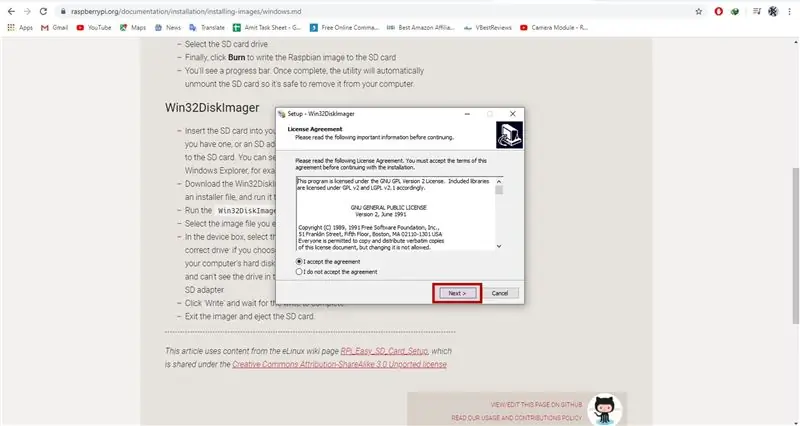Viewport: 800px width, 426px height.
Task: Open the Apps bookmark shortcut
Action: point(20,28)
